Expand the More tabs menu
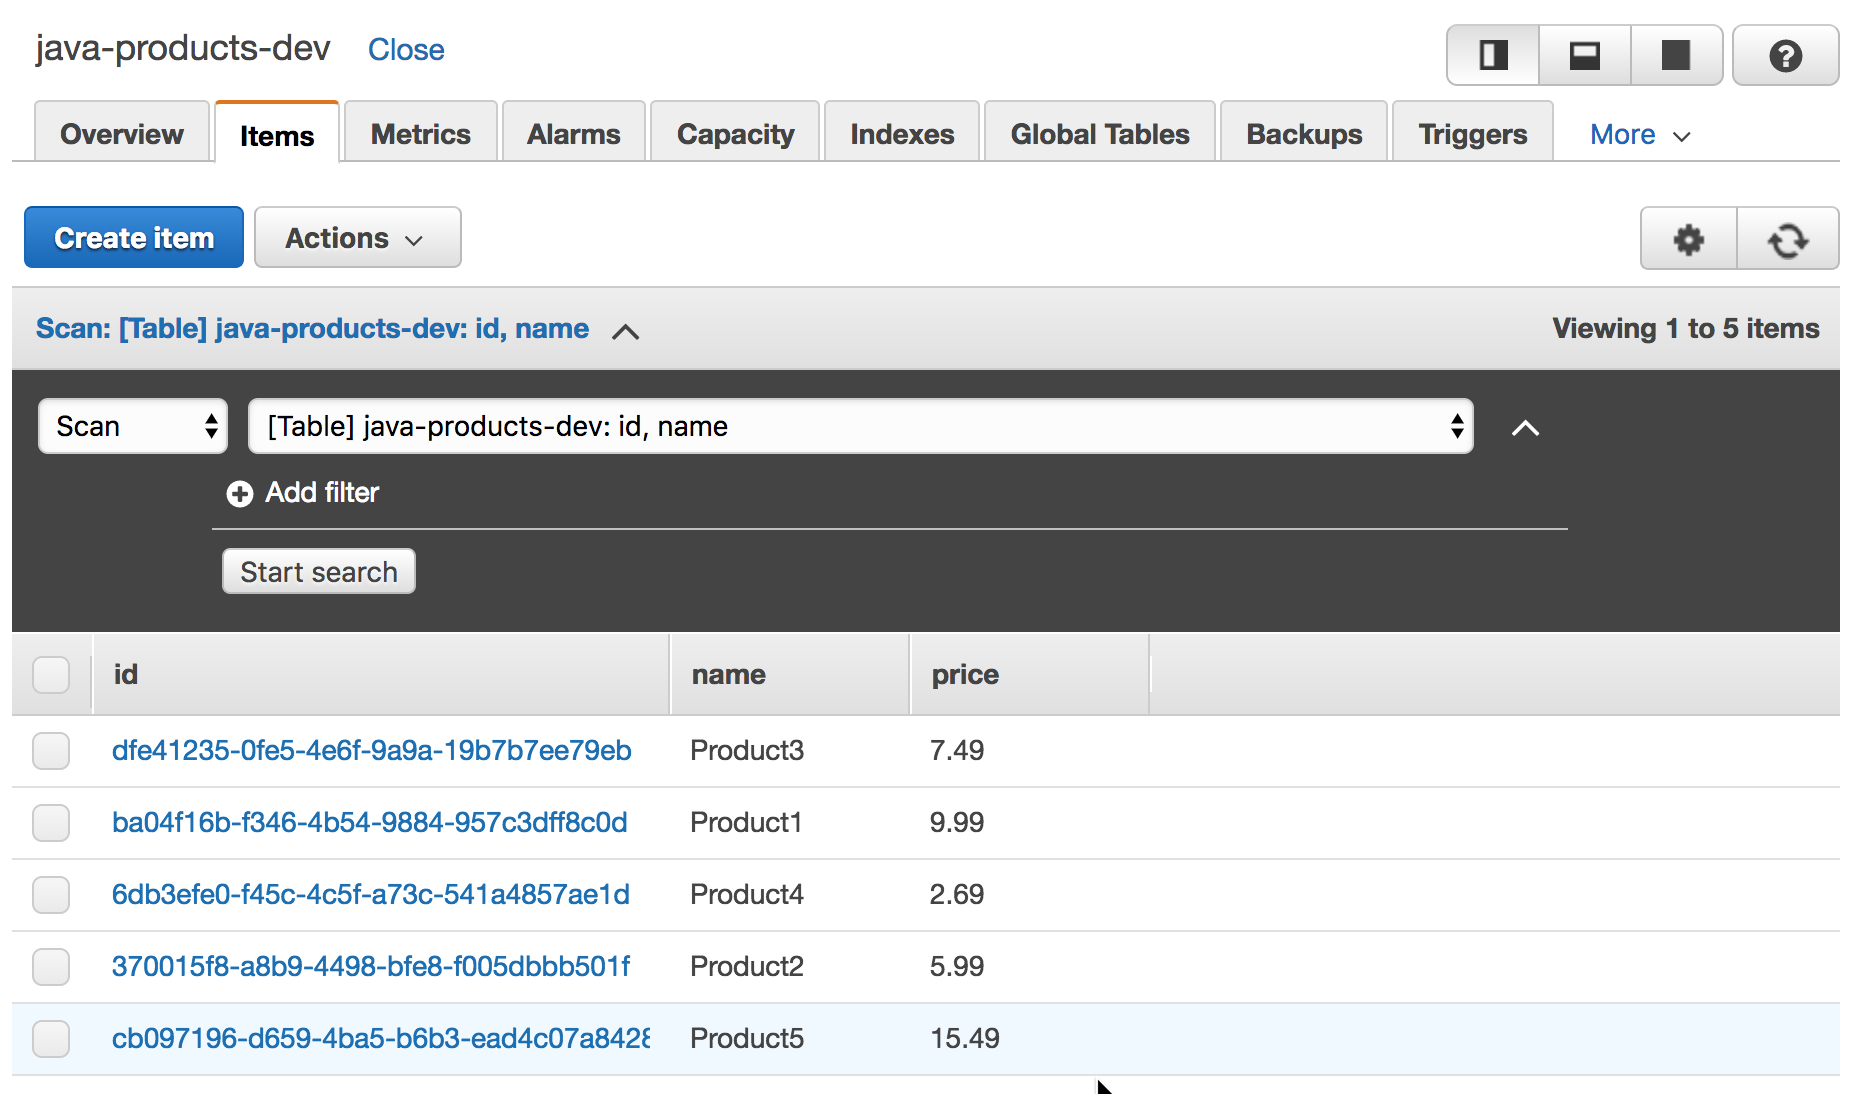This screenshot has width=1858, height=1094. [1639, 135]
